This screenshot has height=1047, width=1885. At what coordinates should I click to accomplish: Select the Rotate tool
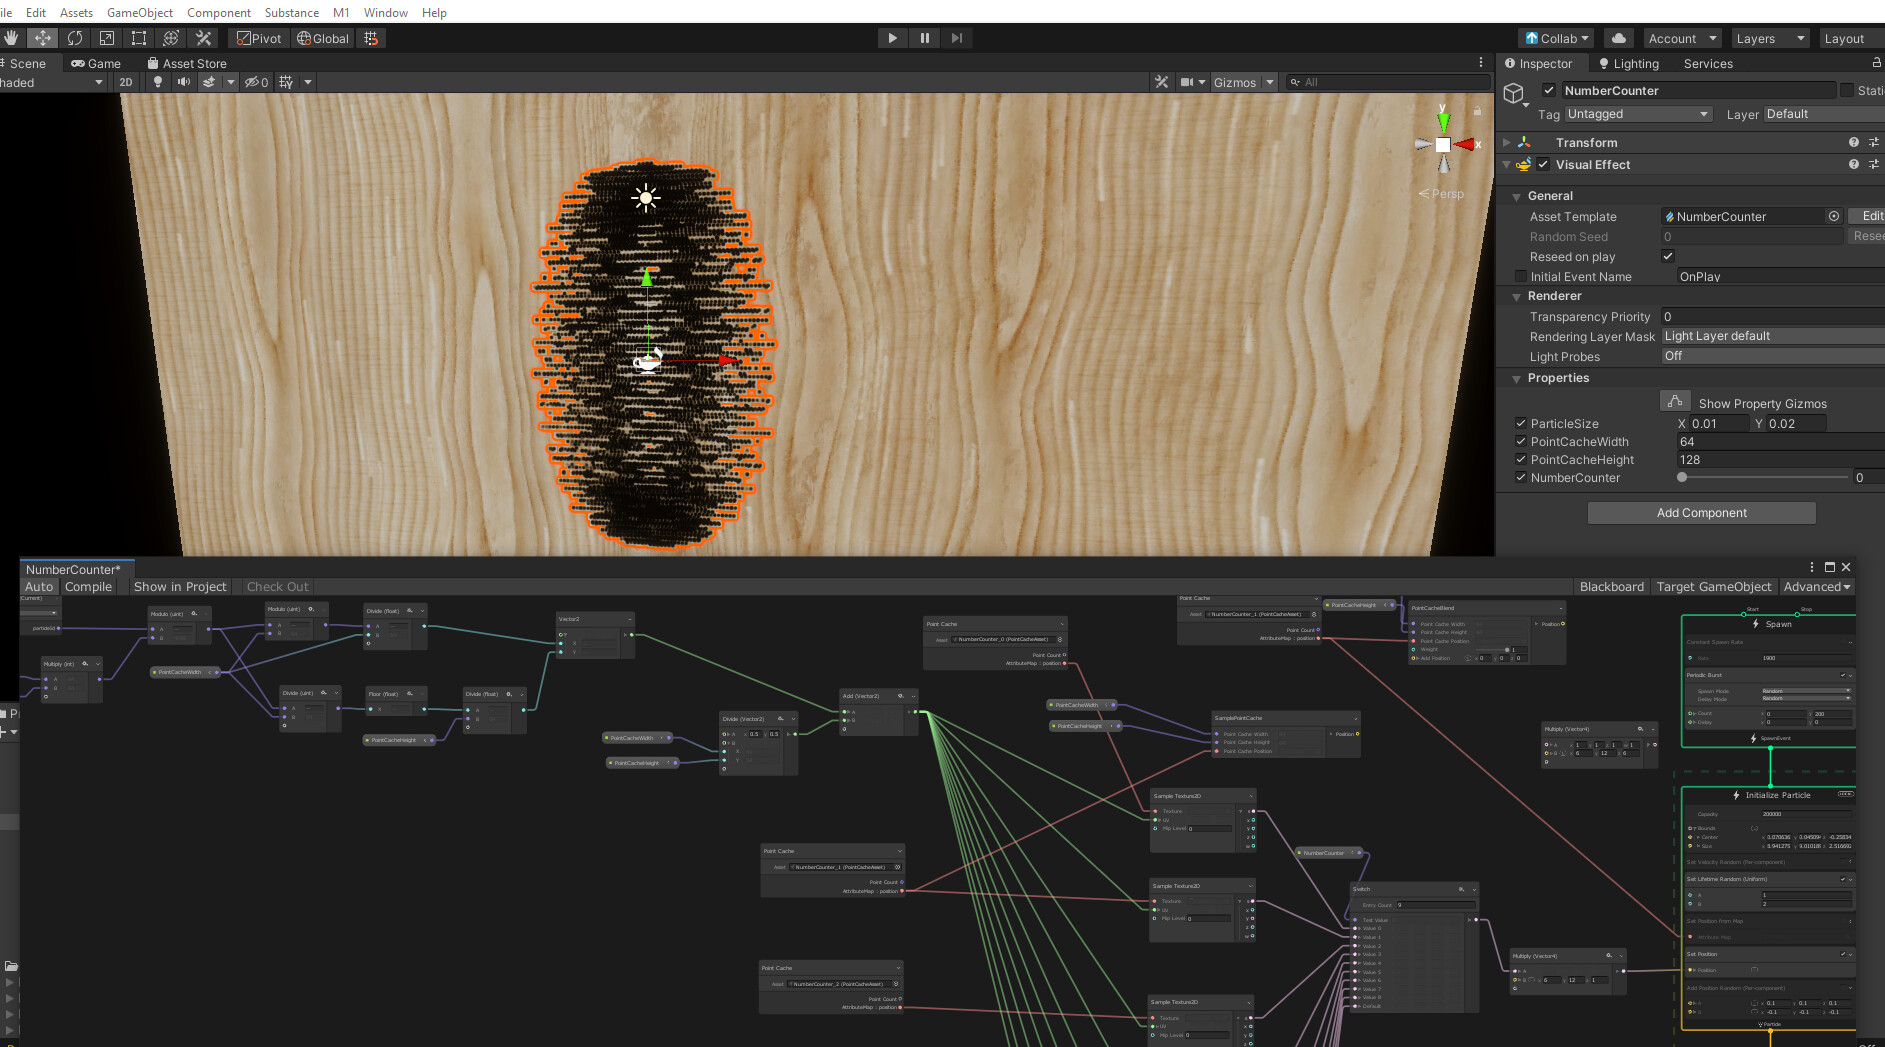pyautogui.click(x=74, y=37)
